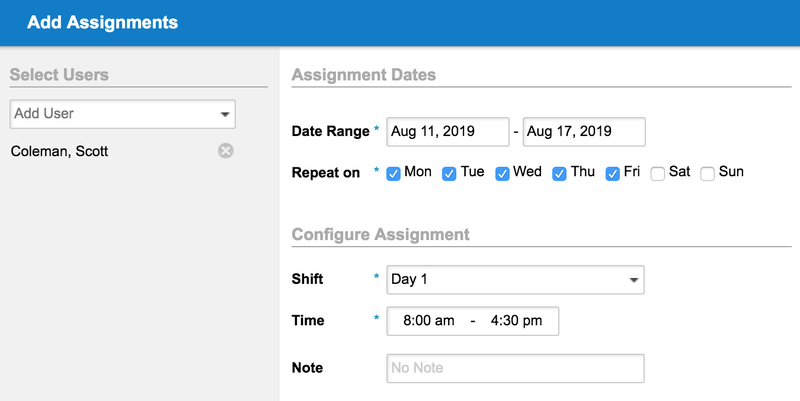The width and height of the screenshot is (800, 401).
Task: Select the 8:00 am start time
Action: tap(429, 321)
